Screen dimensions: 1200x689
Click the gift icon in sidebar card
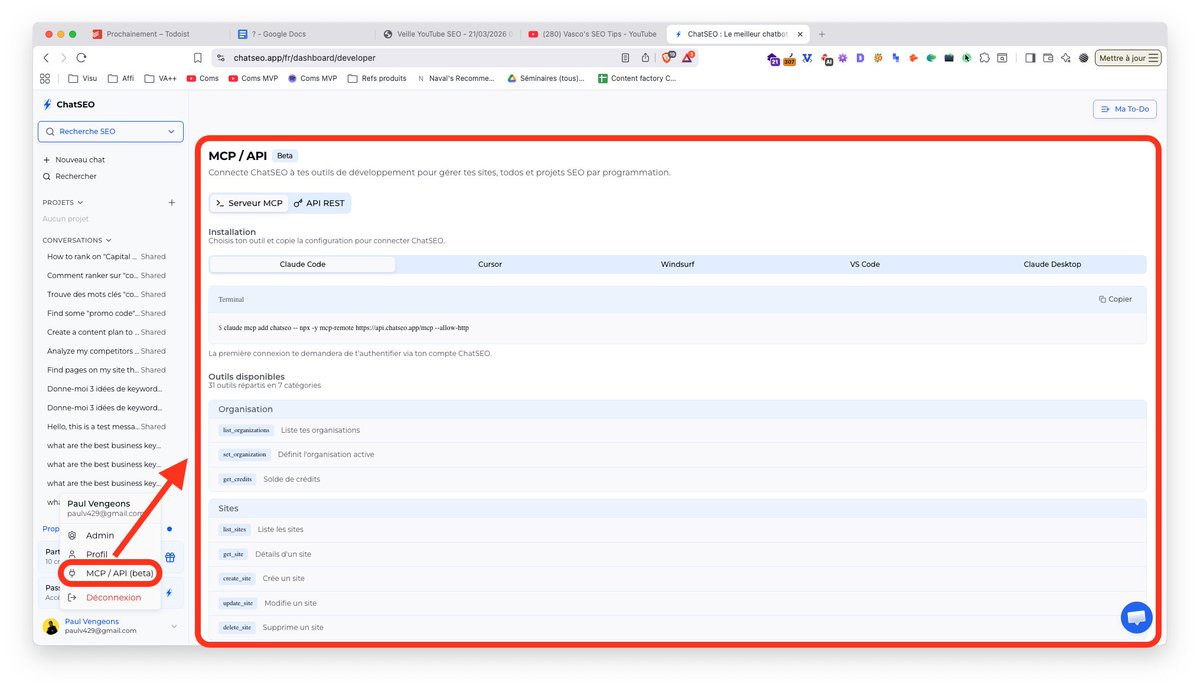click(x=170, y=558)
